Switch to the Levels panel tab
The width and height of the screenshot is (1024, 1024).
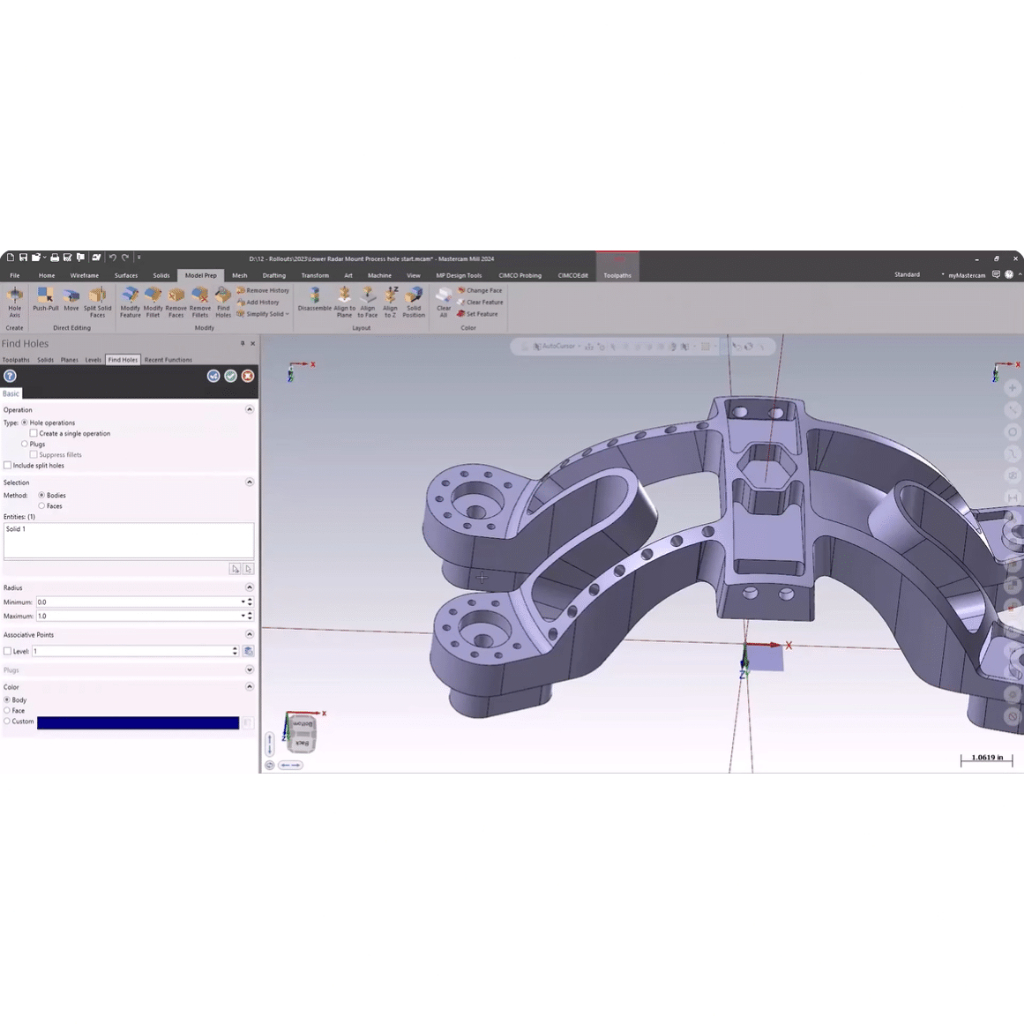pos(93,359)
